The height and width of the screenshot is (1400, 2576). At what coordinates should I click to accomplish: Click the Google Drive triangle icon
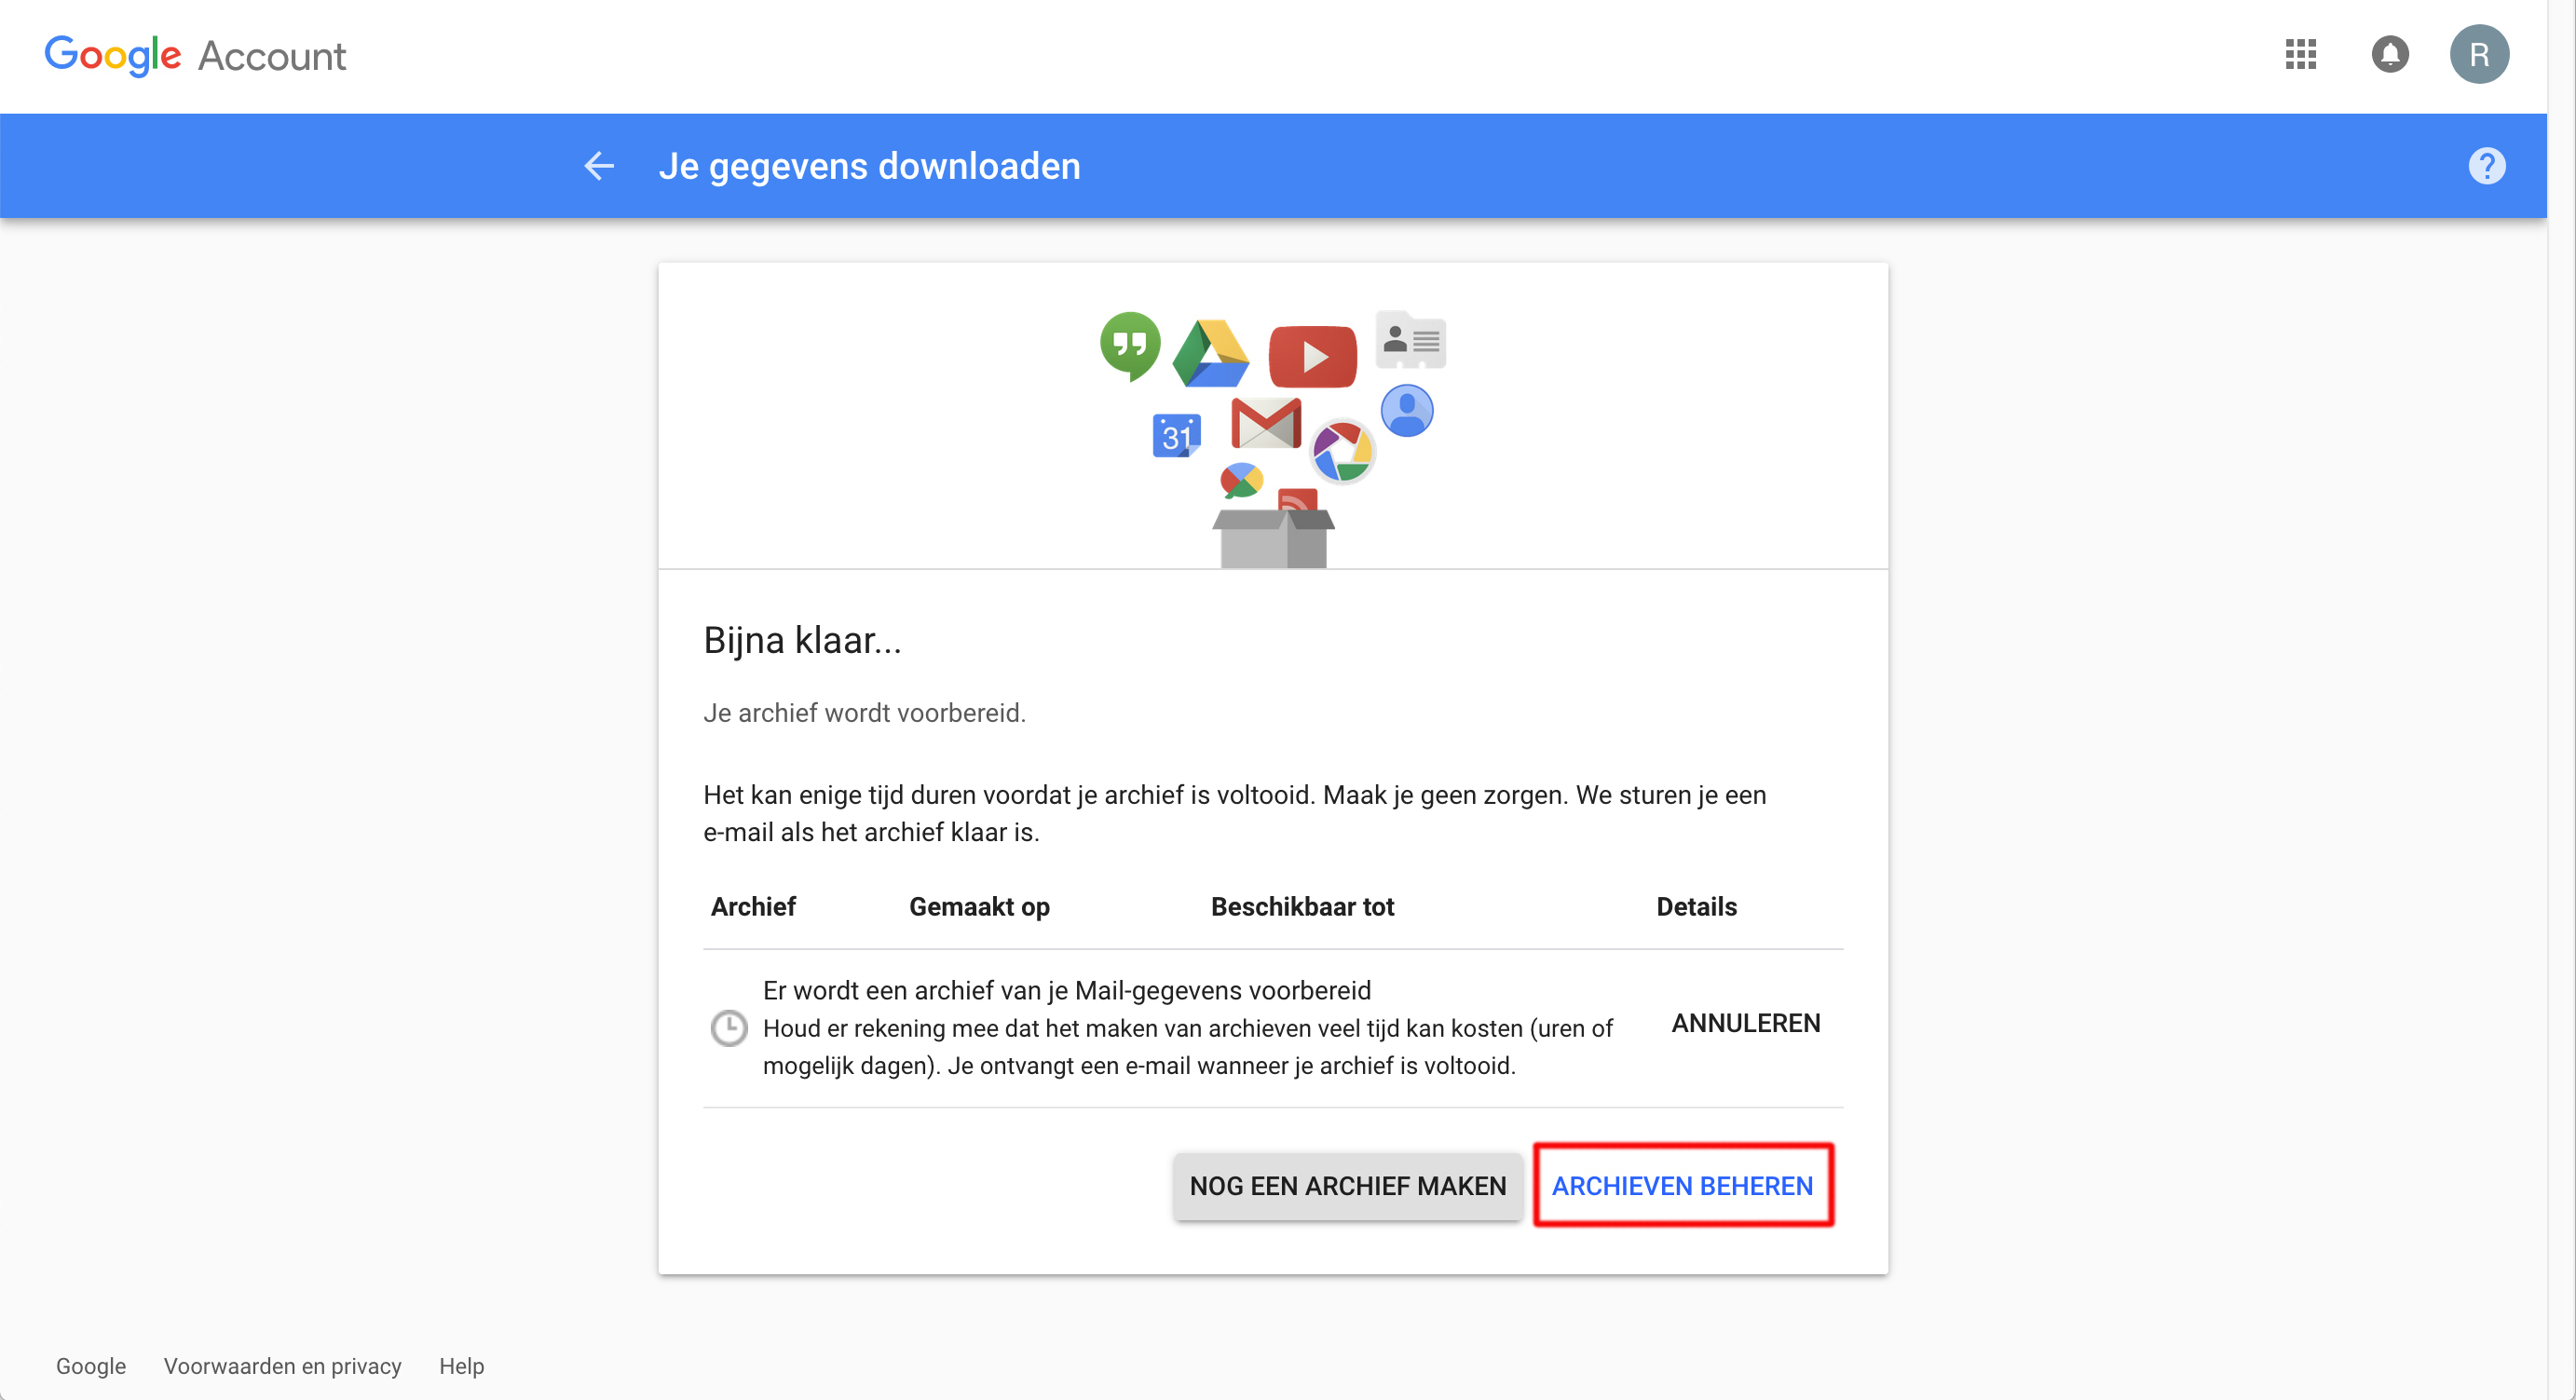[x=1210, y=354]
